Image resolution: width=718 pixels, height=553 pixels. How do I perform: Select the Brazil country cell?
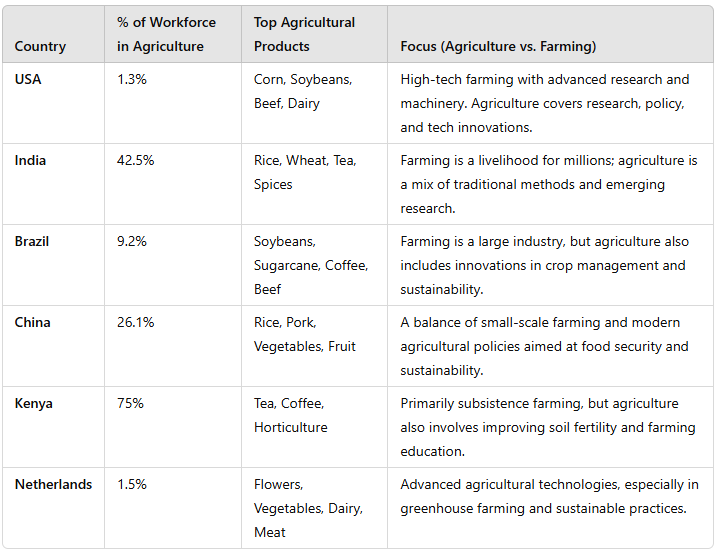32,241
